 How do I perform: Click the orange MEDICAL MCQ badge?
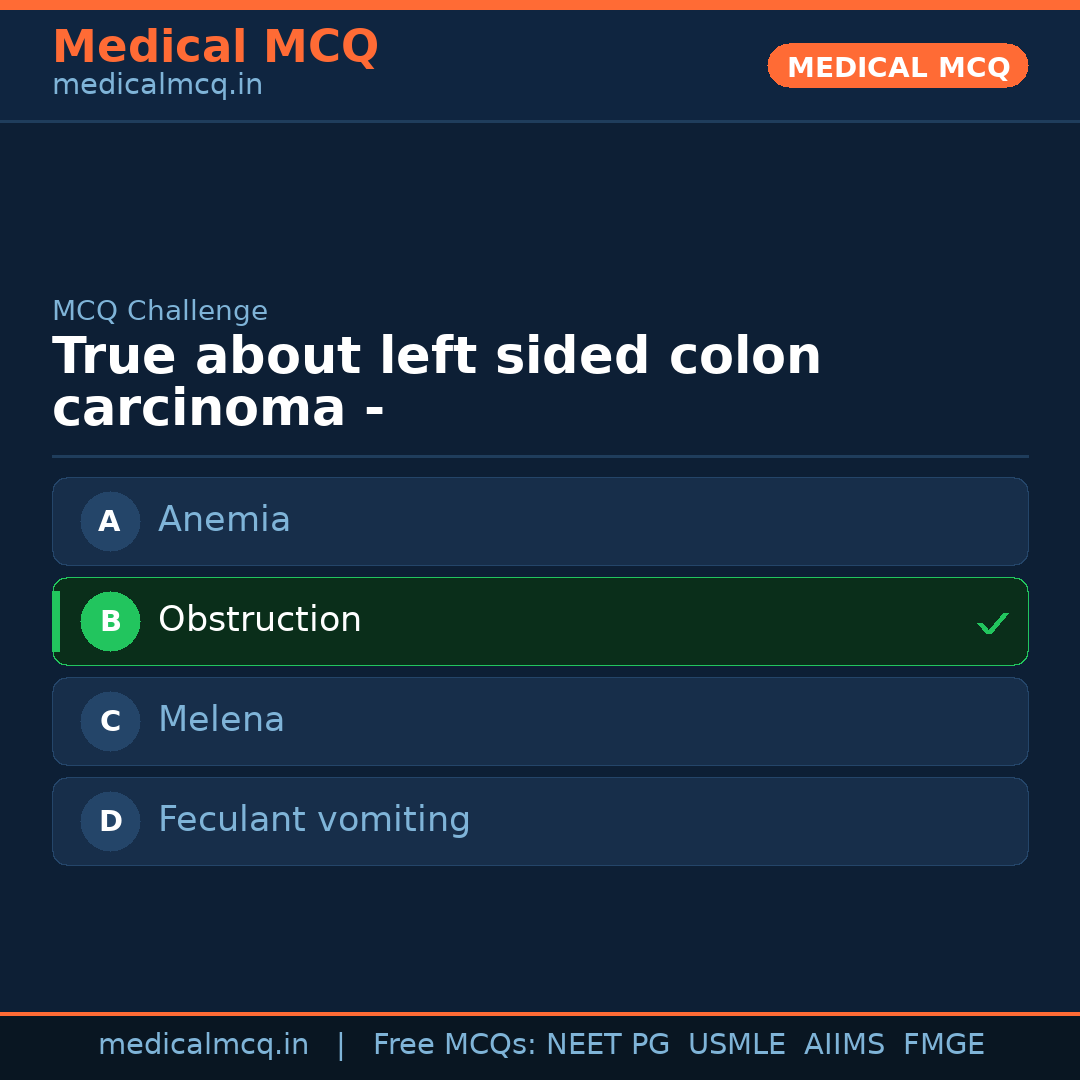897,66
